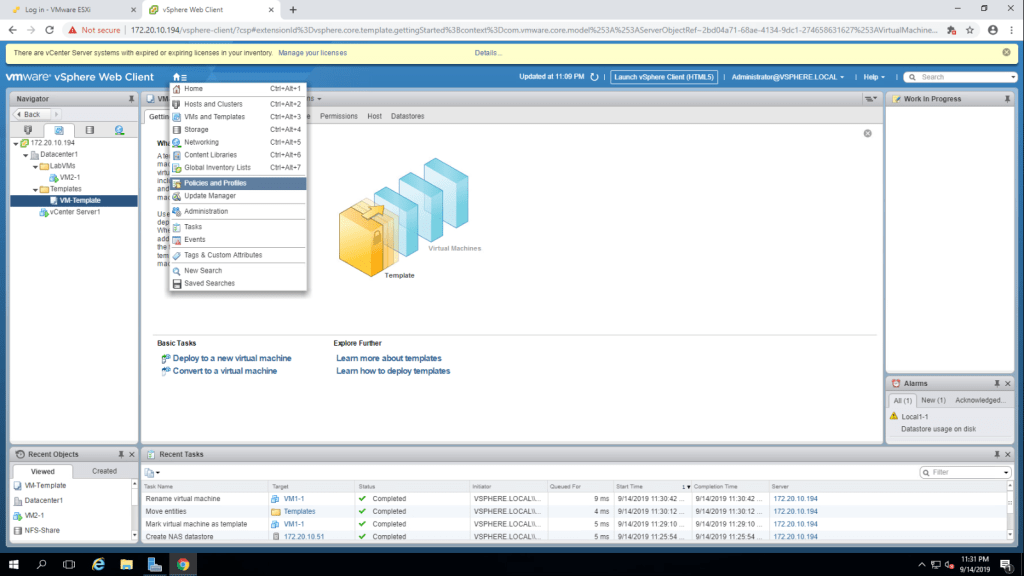Open Chrome from the Windows taskbar
The image size is (1024, 576).
pos(183,564)
